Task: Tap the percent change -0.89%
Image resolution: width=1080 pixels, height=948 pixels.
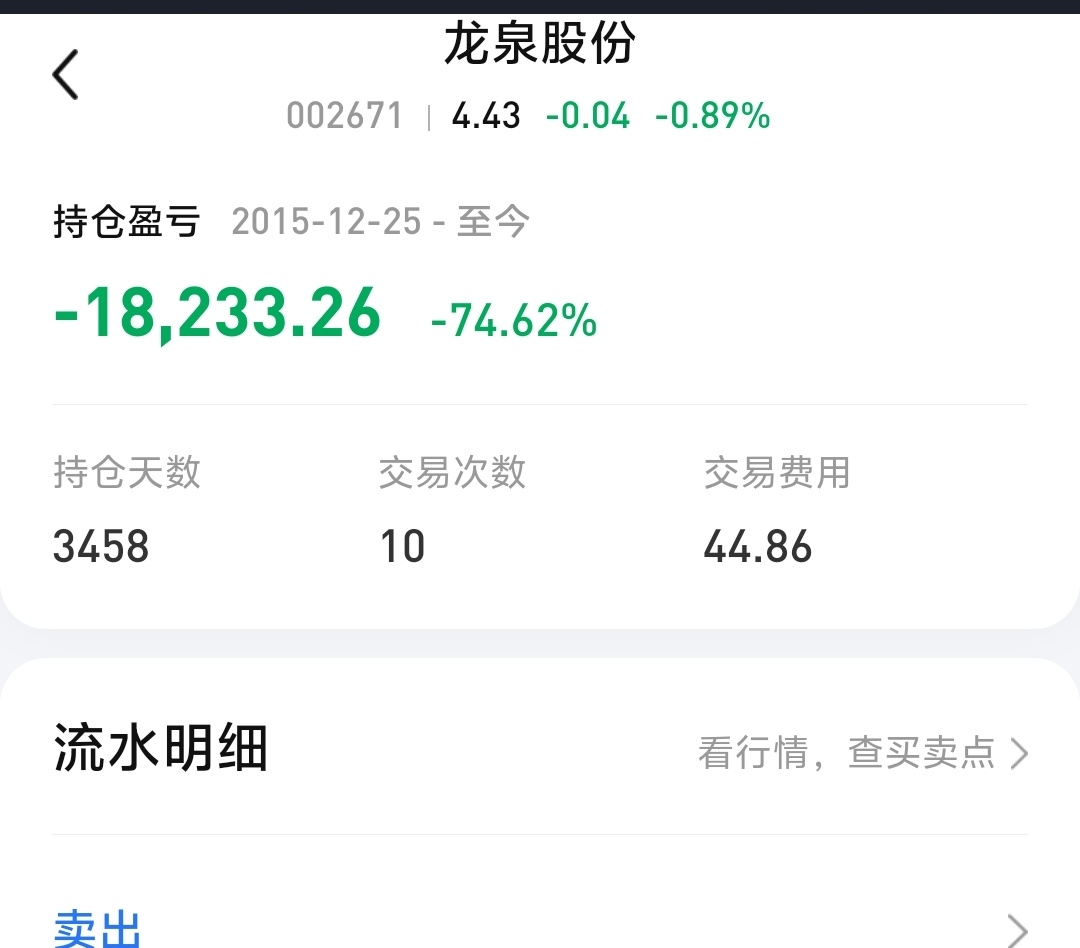Action: (712, 116)
